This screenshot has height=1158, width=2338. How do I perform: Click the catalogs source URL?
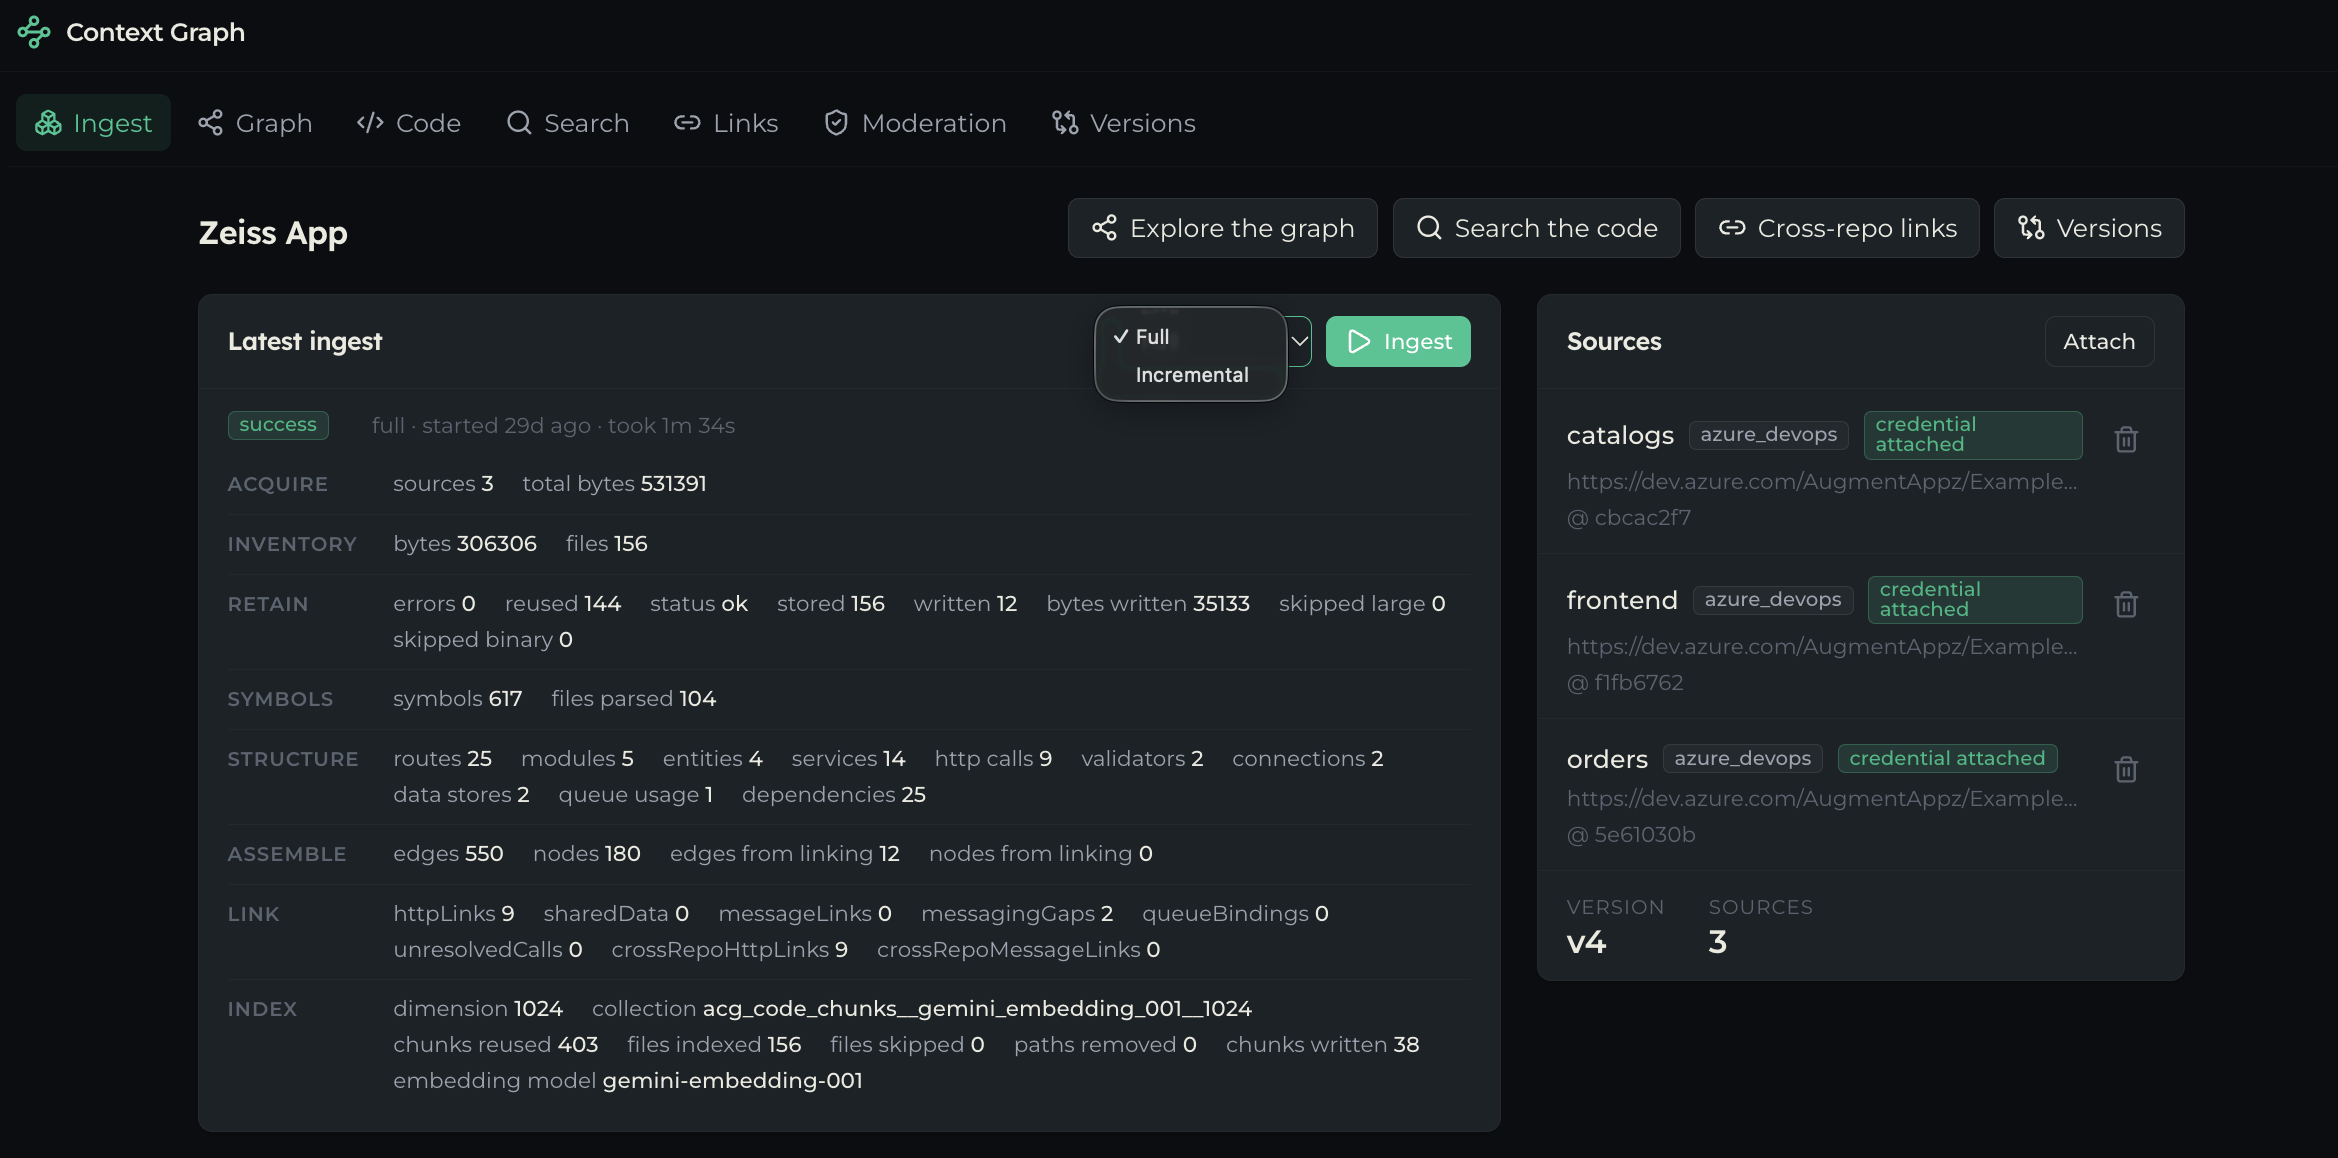(1822, 482)
